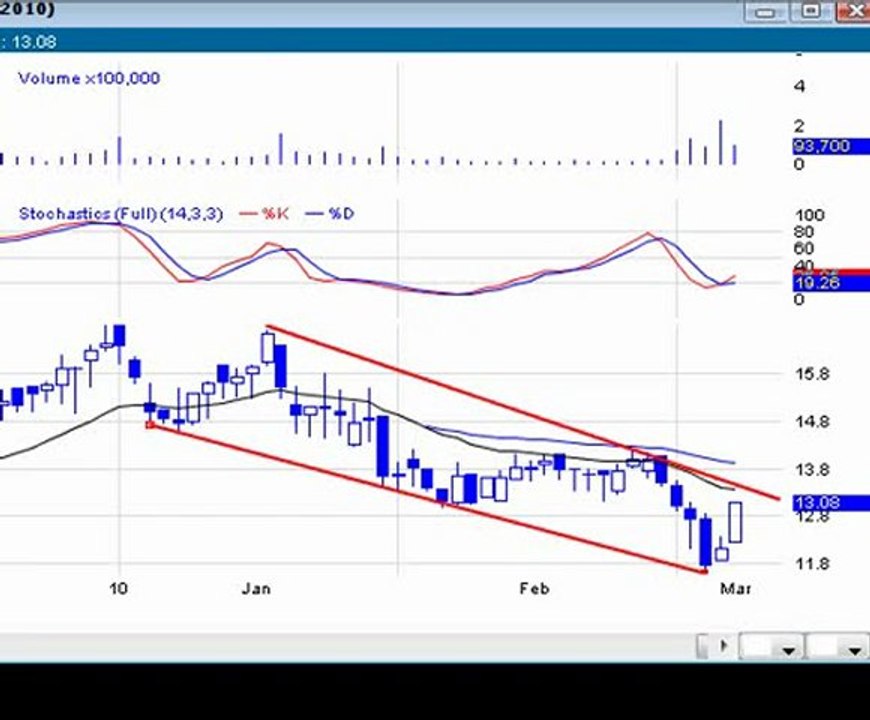Click the "19.26" stochastic value tag

click(831, 284)
